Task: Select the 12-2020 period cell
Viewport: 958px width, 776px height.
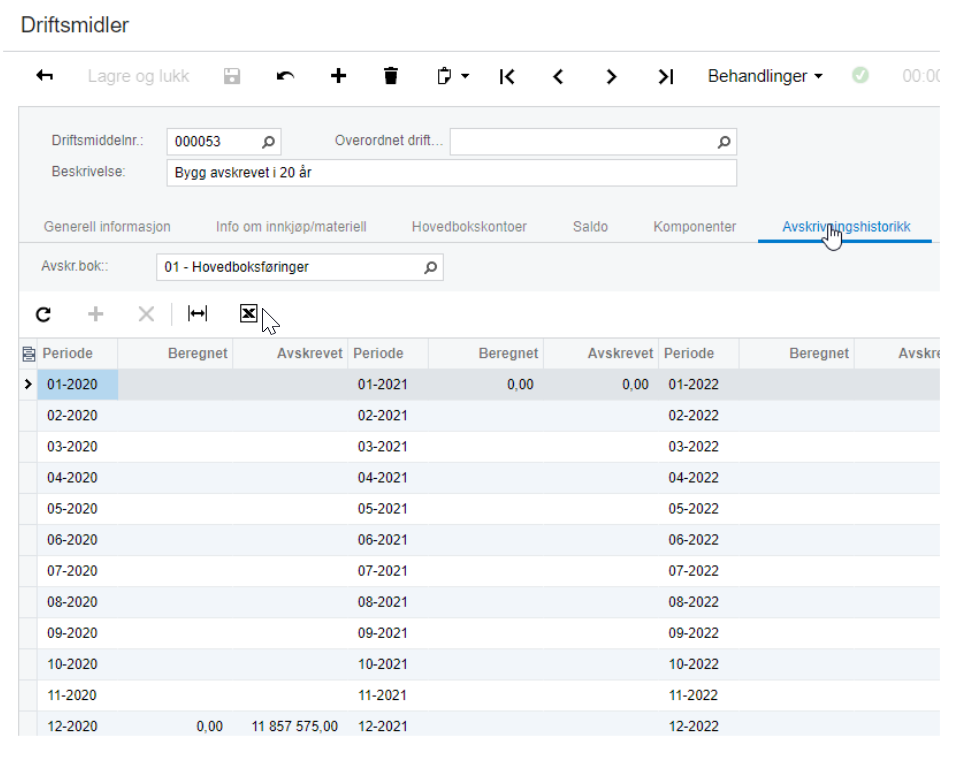Action: tap(78, 726)
